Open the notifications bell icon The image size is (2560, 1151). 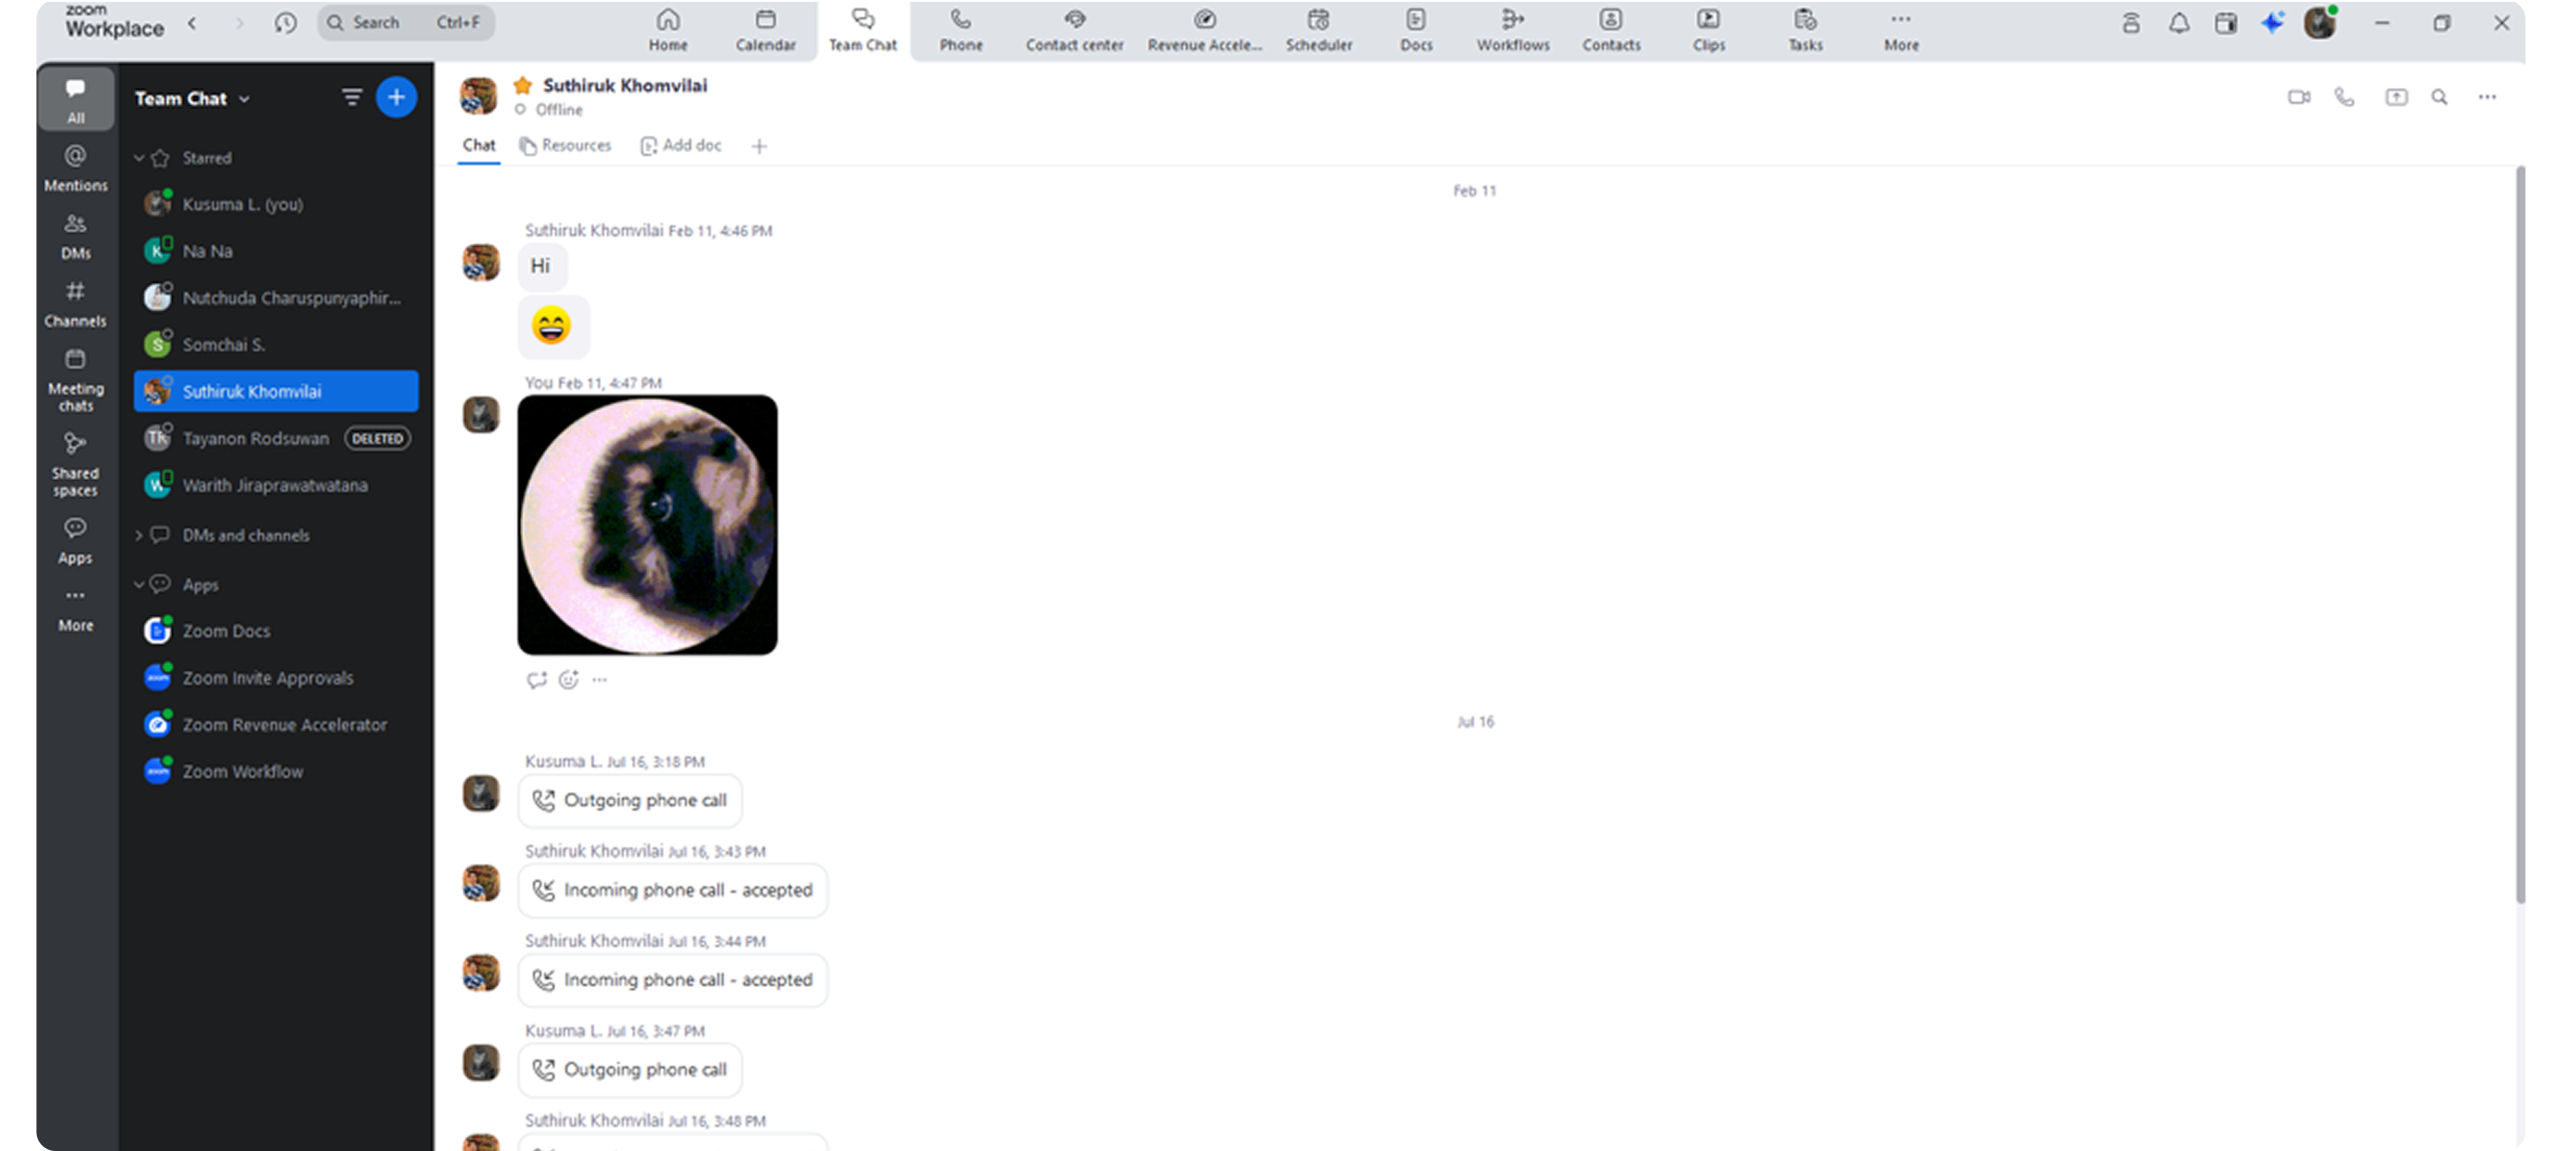click(2178, 23)
